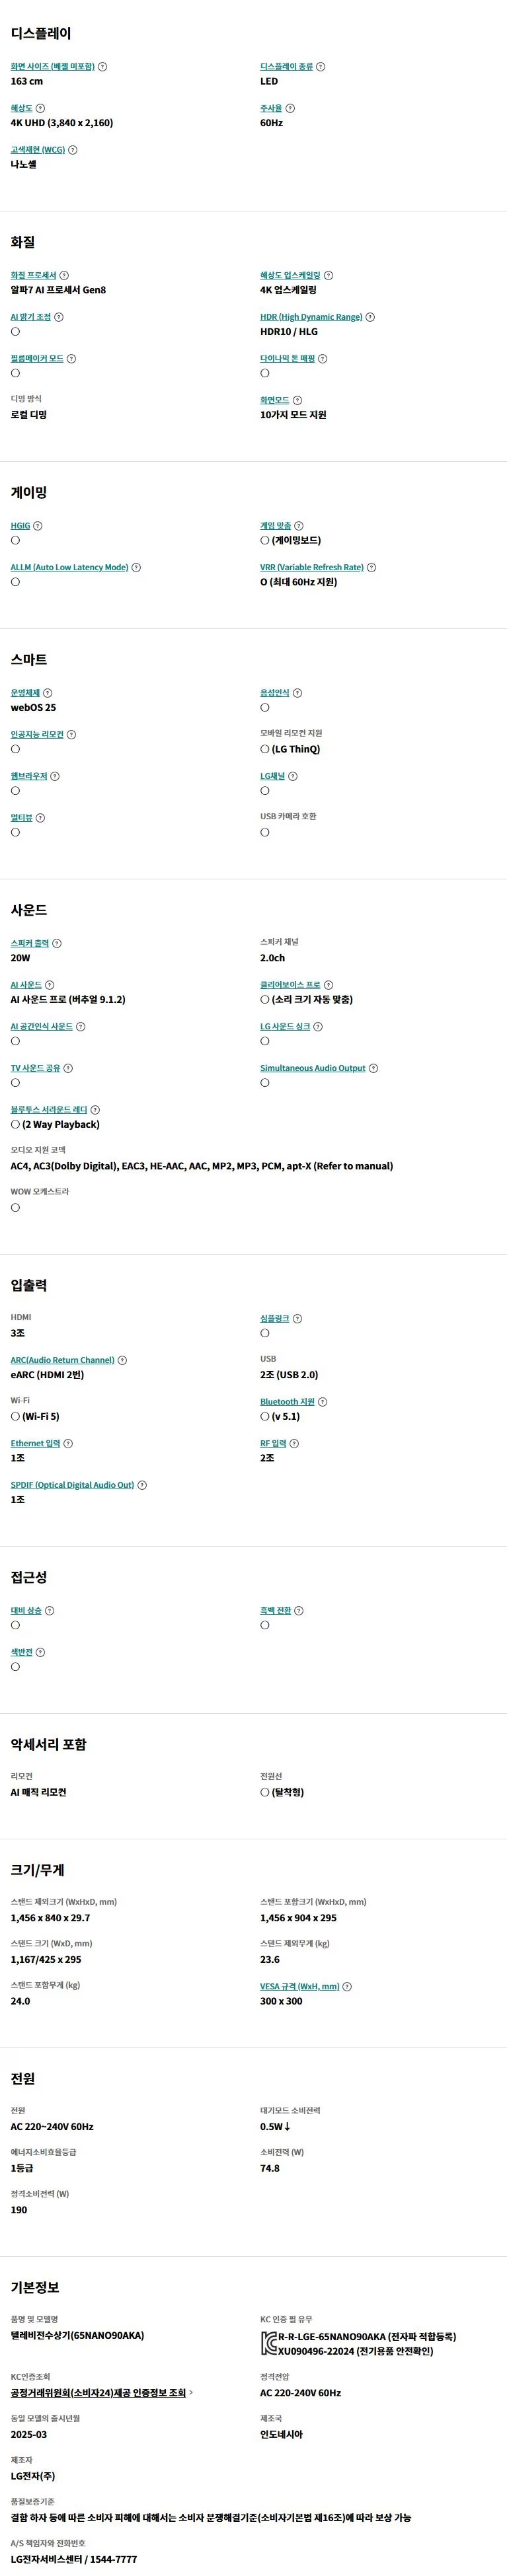This screenshot has height=2576, width=507.
Task: Click the HDR (High Dynamic Range) link
Action: [311, 317]
